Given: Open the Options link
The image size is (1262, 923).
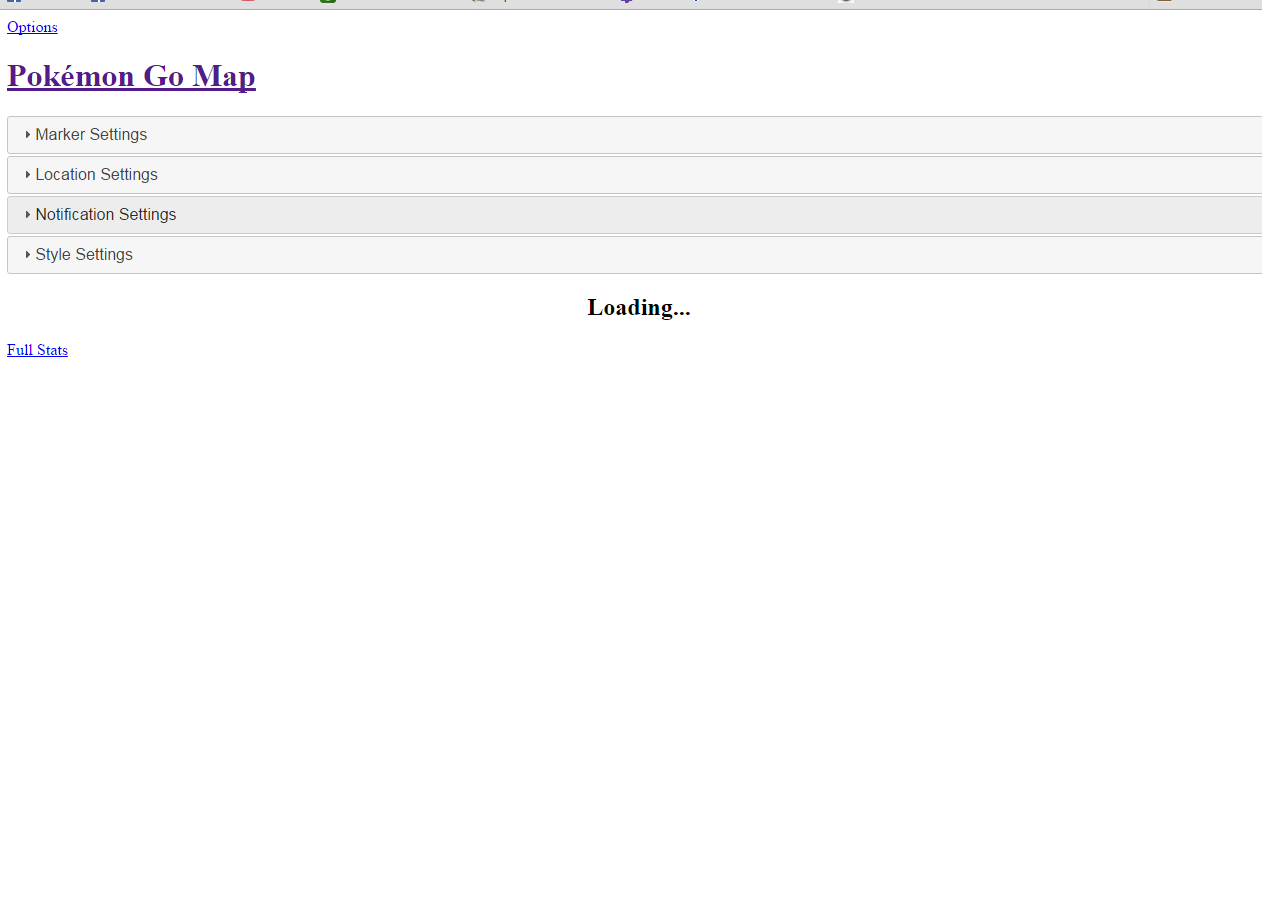Looking at the screenshot, I should (x=32, y=27).
